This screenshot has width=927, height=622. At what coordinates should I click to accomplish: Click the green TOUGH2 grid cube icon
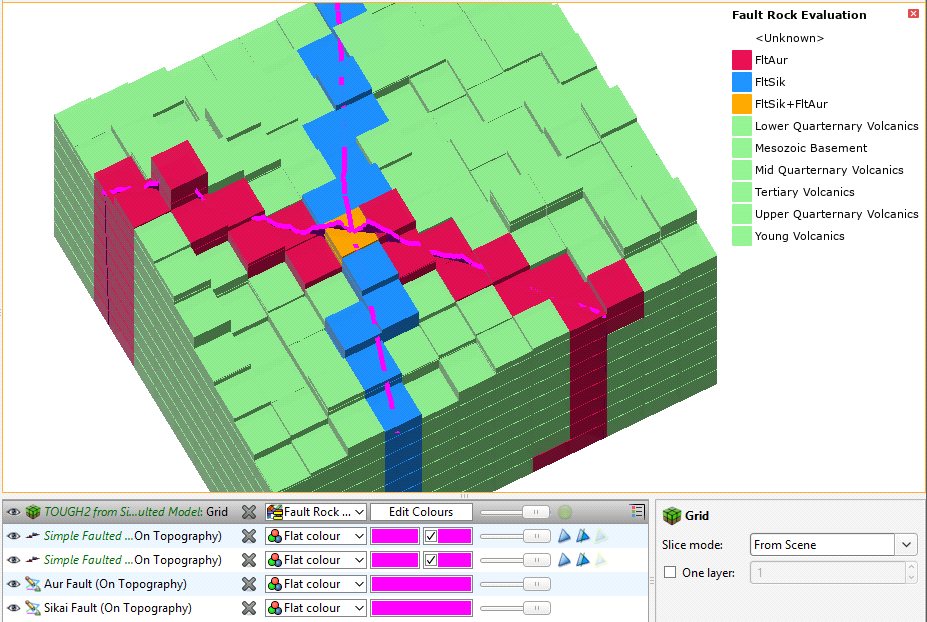pos(32,512)
